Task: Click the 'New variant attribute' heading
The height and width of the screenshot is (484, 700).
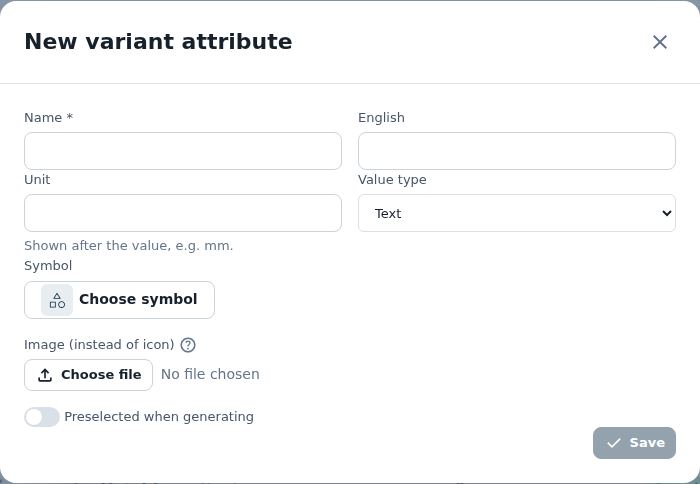Action: pos(158,42)
